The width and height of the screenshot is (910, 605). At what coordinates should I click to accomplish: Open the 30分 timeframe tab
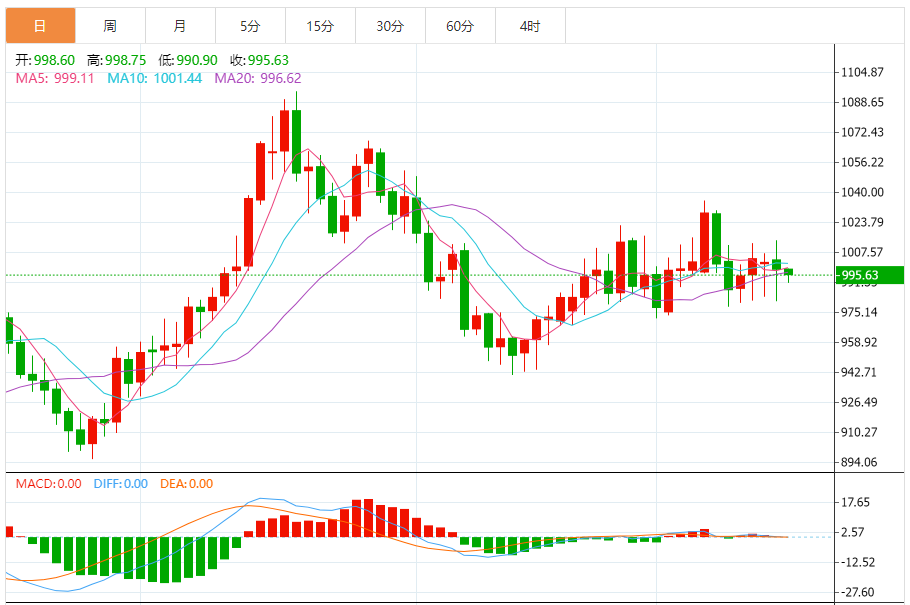click(x=391, y=26)
